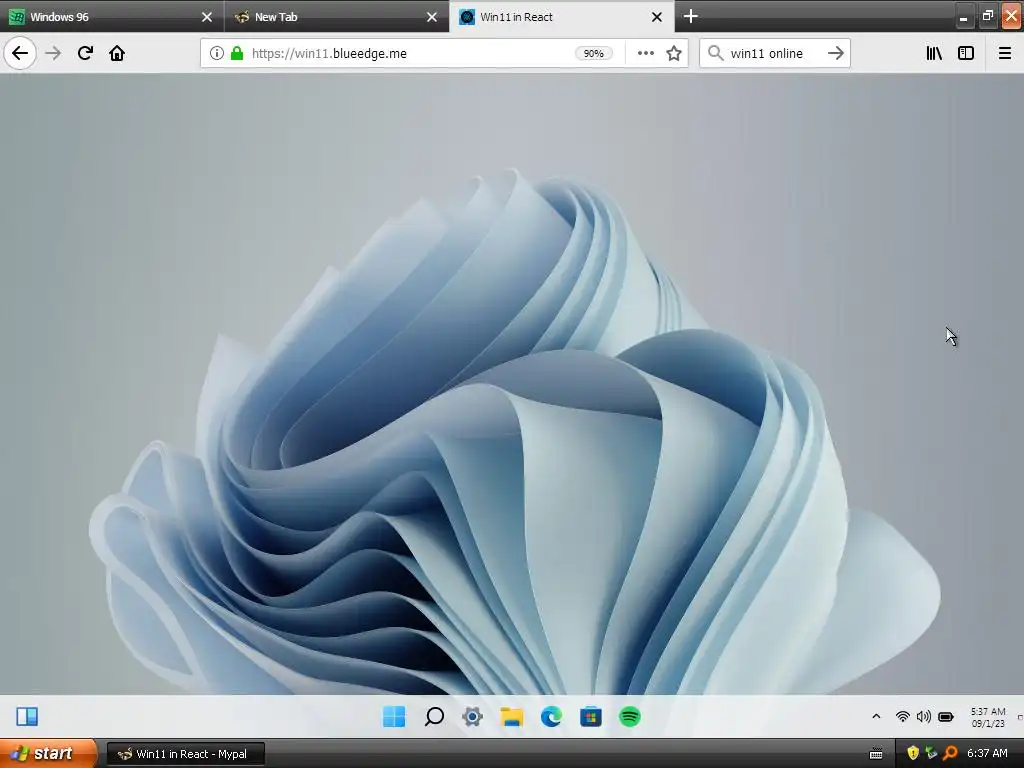Viewport: 1024px width, 768px height.
Task: Show site information icon in address bar
Action: [217, 53]
